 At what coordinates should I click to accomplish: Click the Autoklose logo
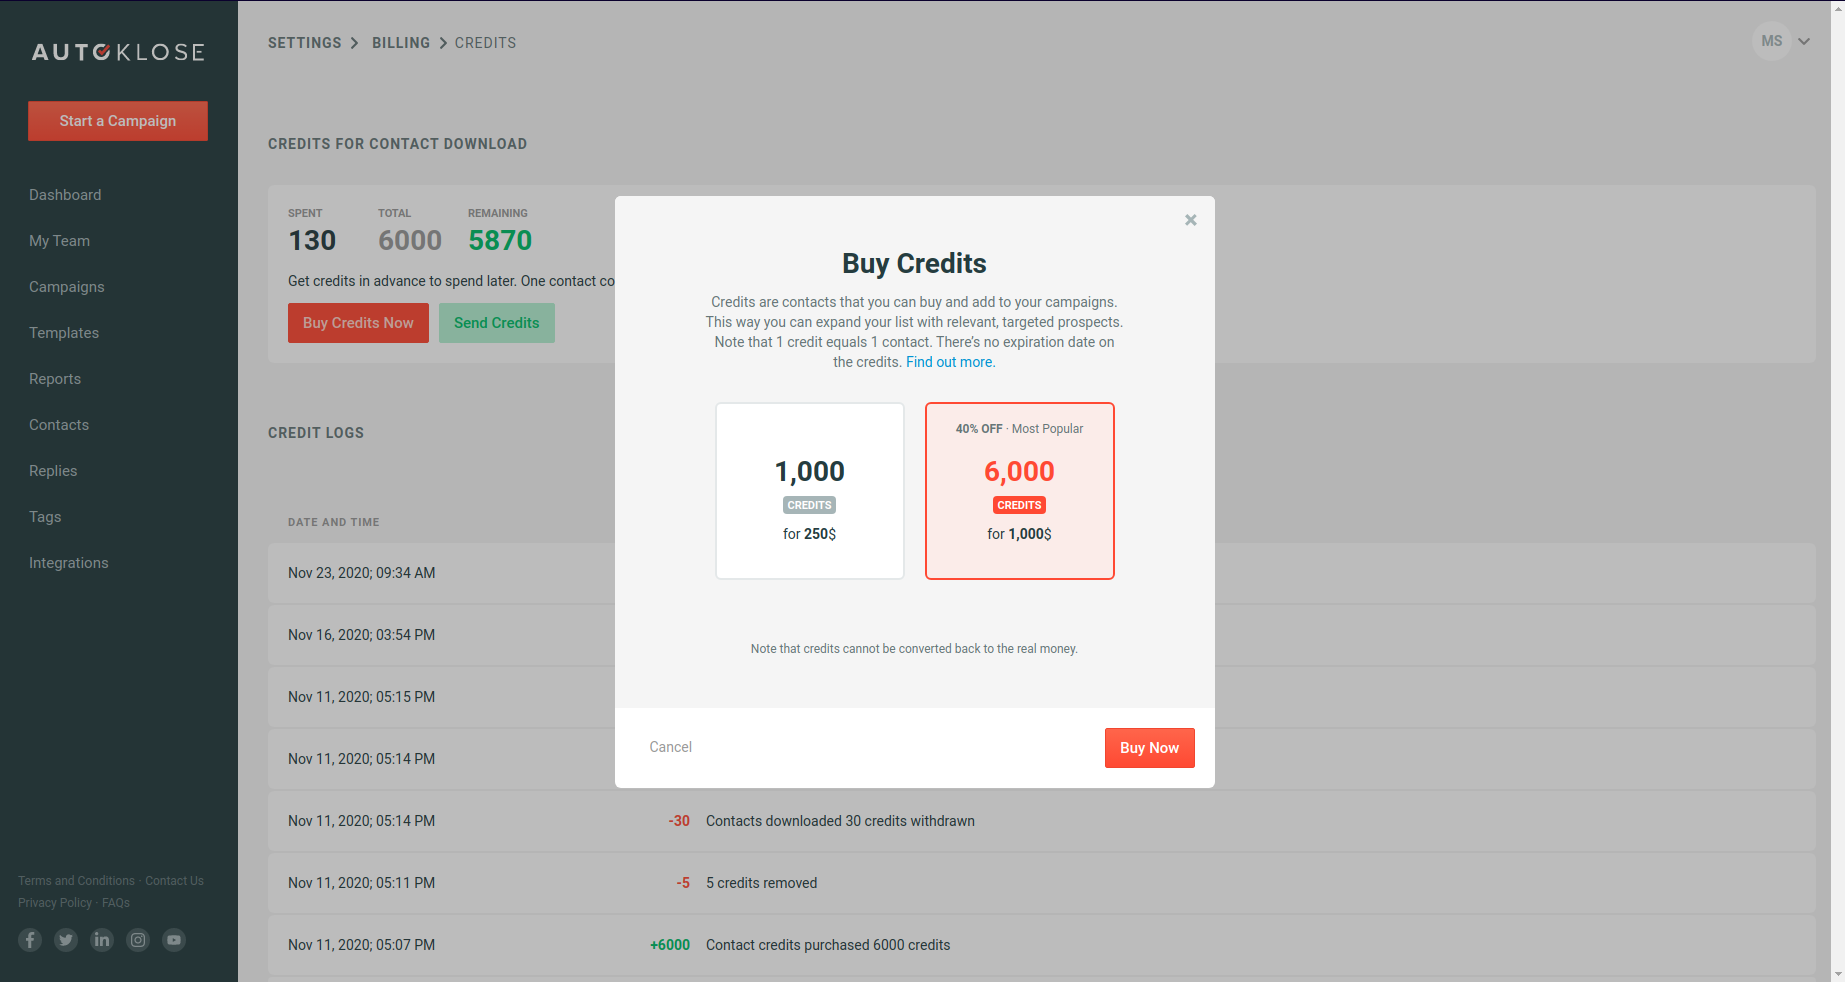pyautogui.click(x=118, y=52)
